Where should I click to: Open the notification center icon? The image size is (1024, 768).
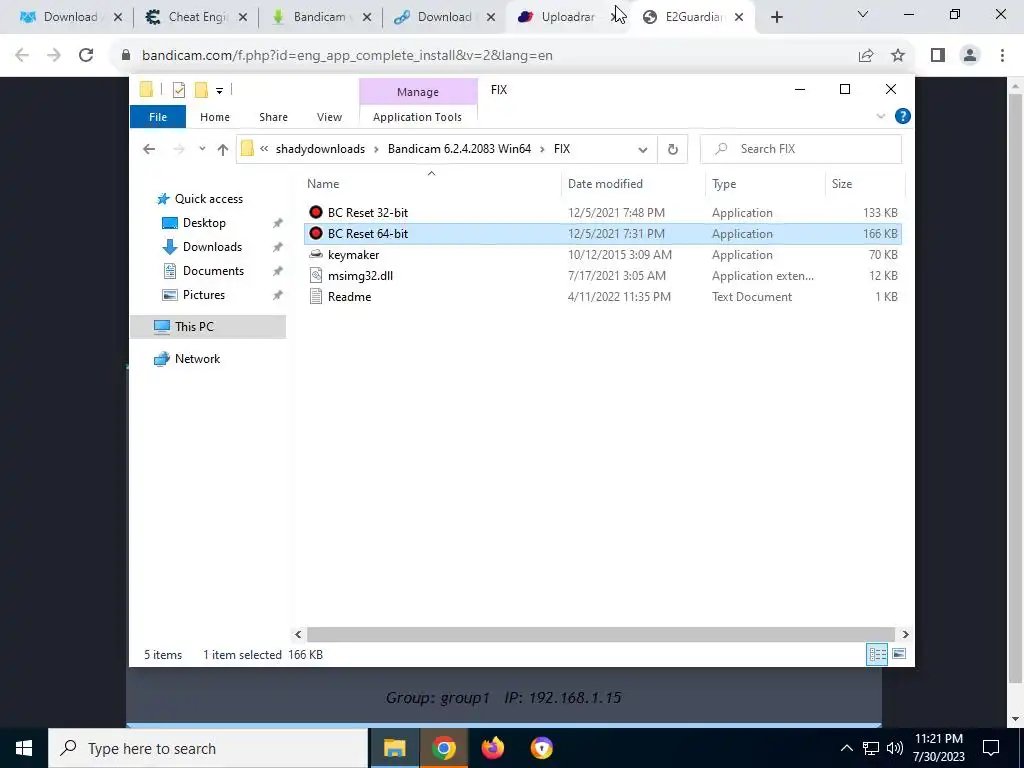[991, 748]
